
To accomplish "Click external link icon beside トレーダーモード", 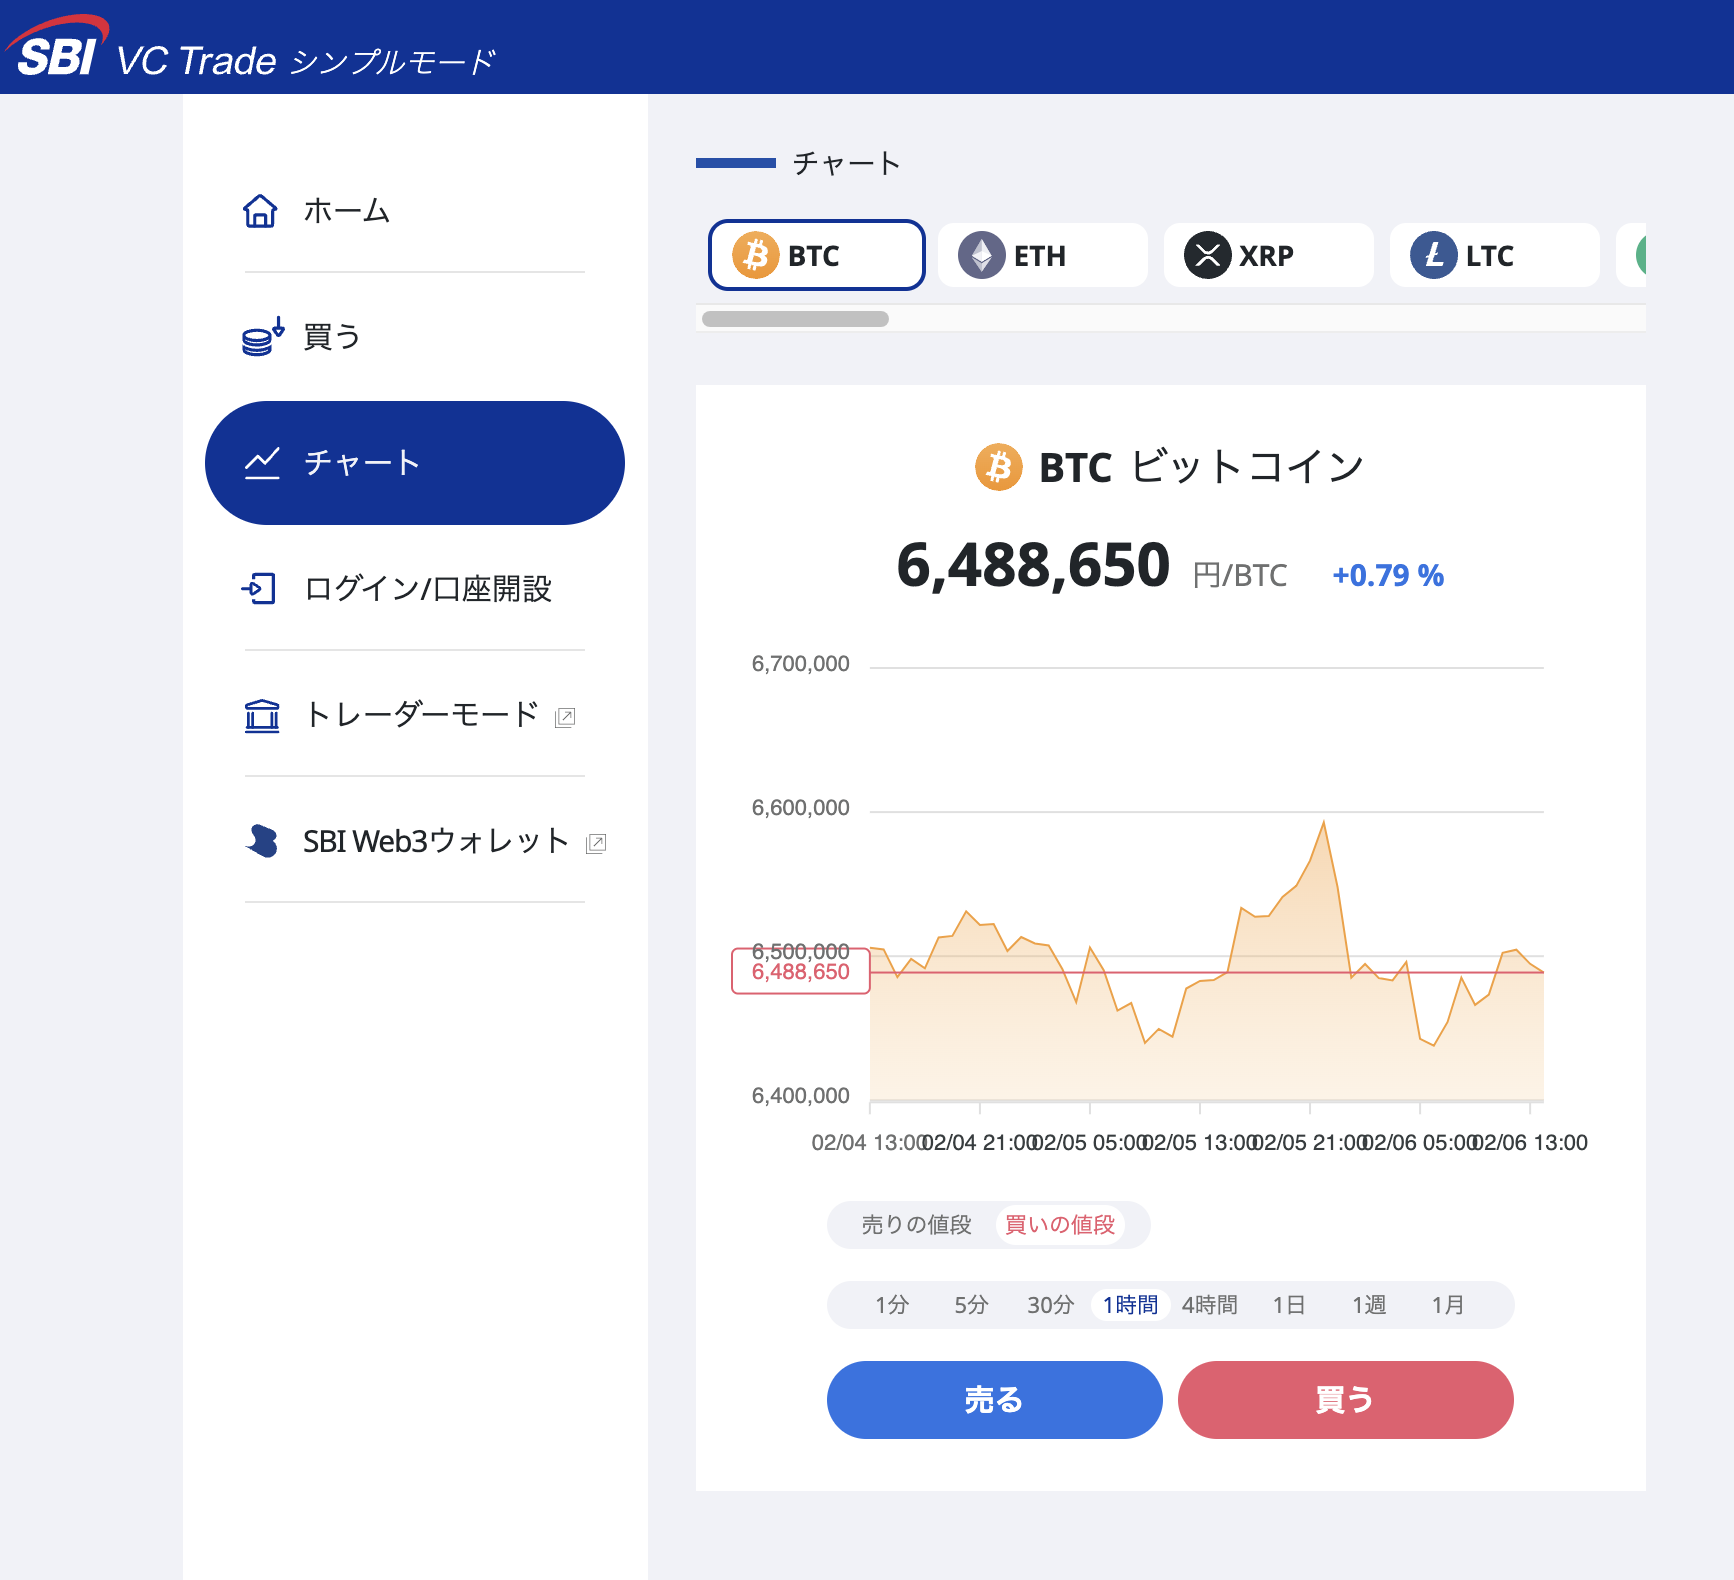I will (x=565, y=717).
